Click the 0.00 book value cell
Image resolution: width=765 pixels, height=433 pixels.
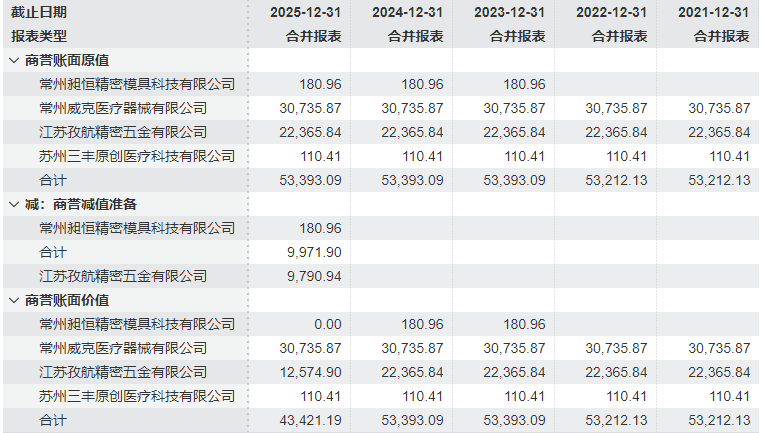point(328,324)
